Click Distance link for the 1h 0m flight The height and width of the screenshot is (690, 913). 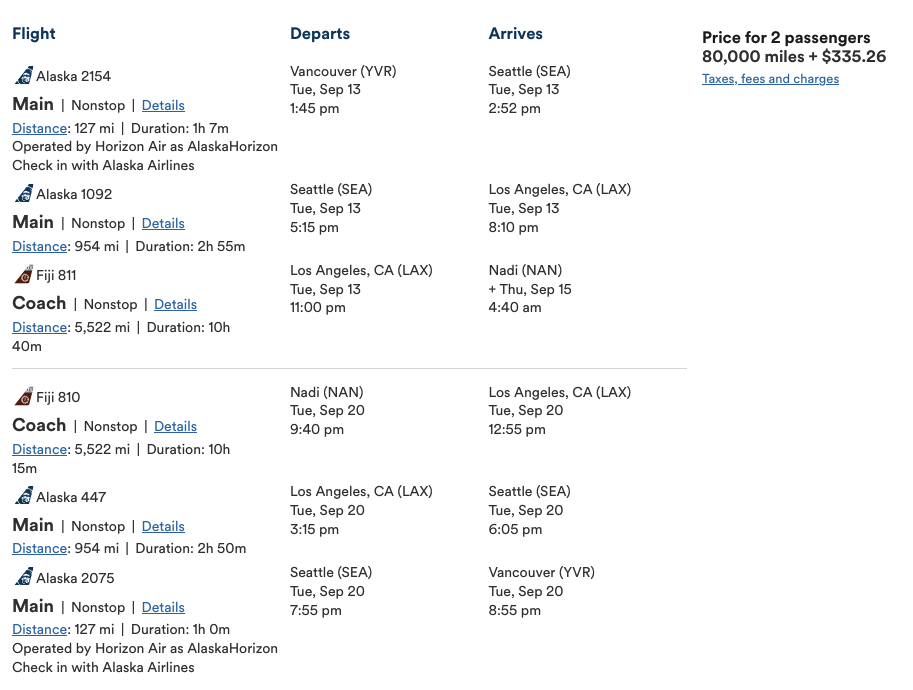click(x=40, y=629)
